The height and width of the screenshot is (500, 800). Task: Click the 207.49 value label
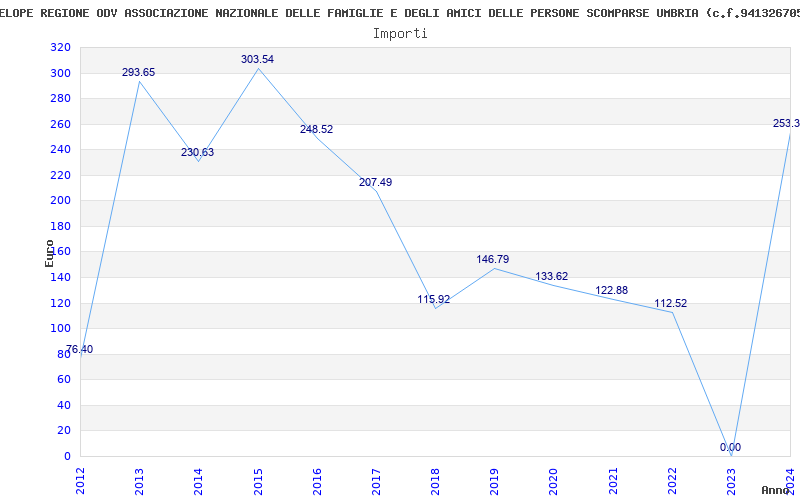click(x=376, y=183)
